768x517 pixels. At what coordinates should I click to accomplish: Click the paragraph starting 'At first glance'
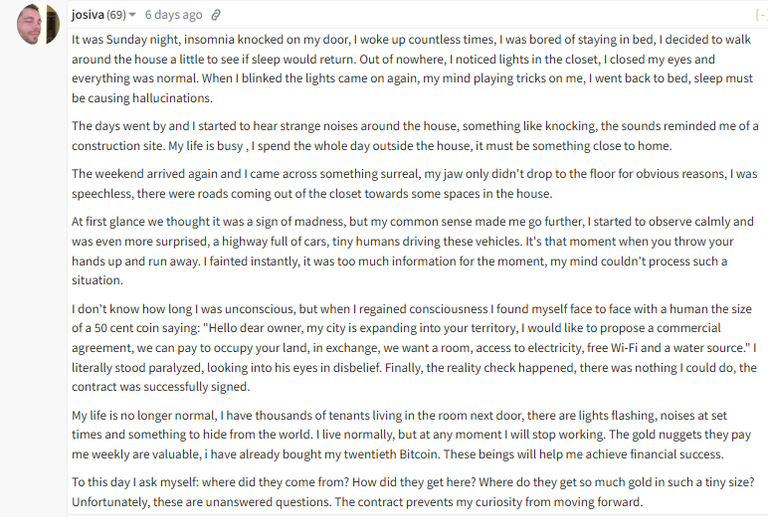(412, 251)
